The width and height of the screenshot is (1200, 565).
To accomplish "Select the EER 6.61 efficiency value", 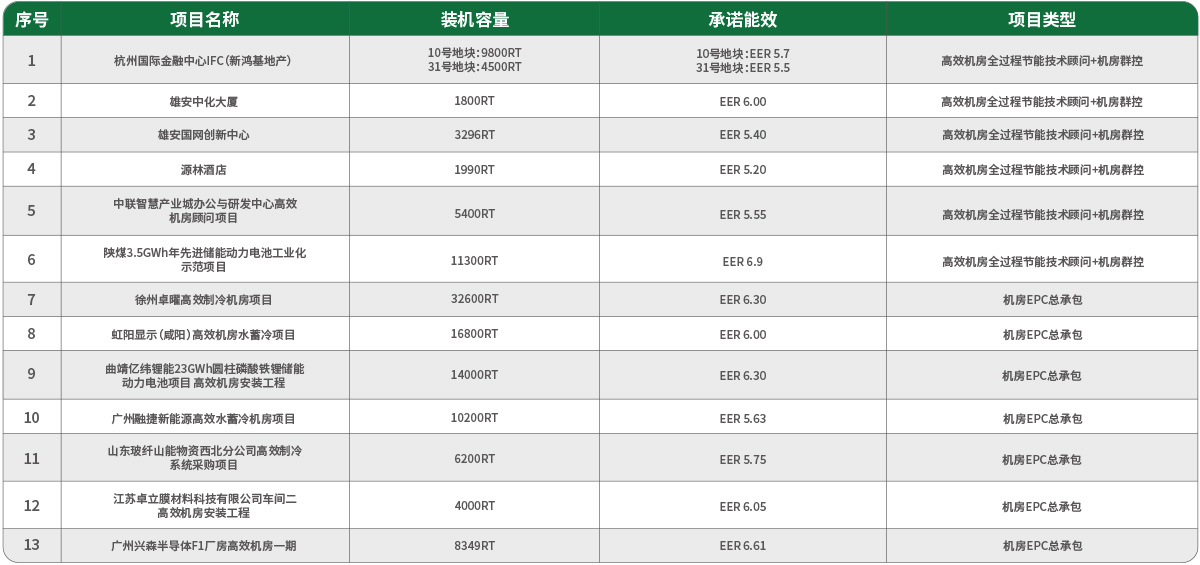I will click(742, 546).
